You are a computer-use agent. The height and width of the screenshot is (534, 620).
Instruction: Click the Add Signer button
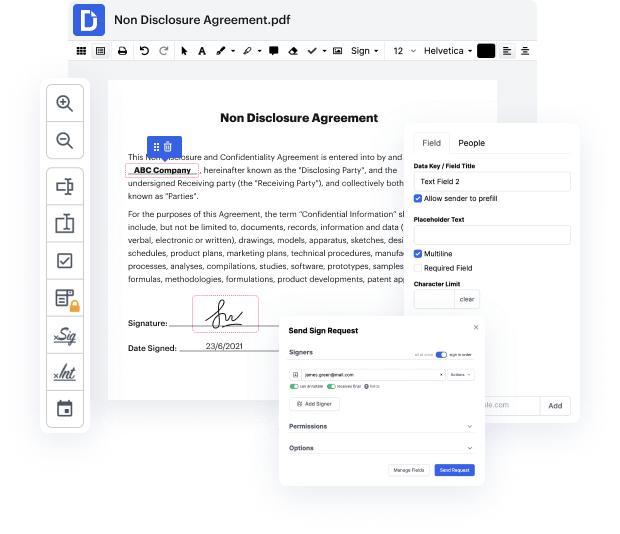coord(315,404)
